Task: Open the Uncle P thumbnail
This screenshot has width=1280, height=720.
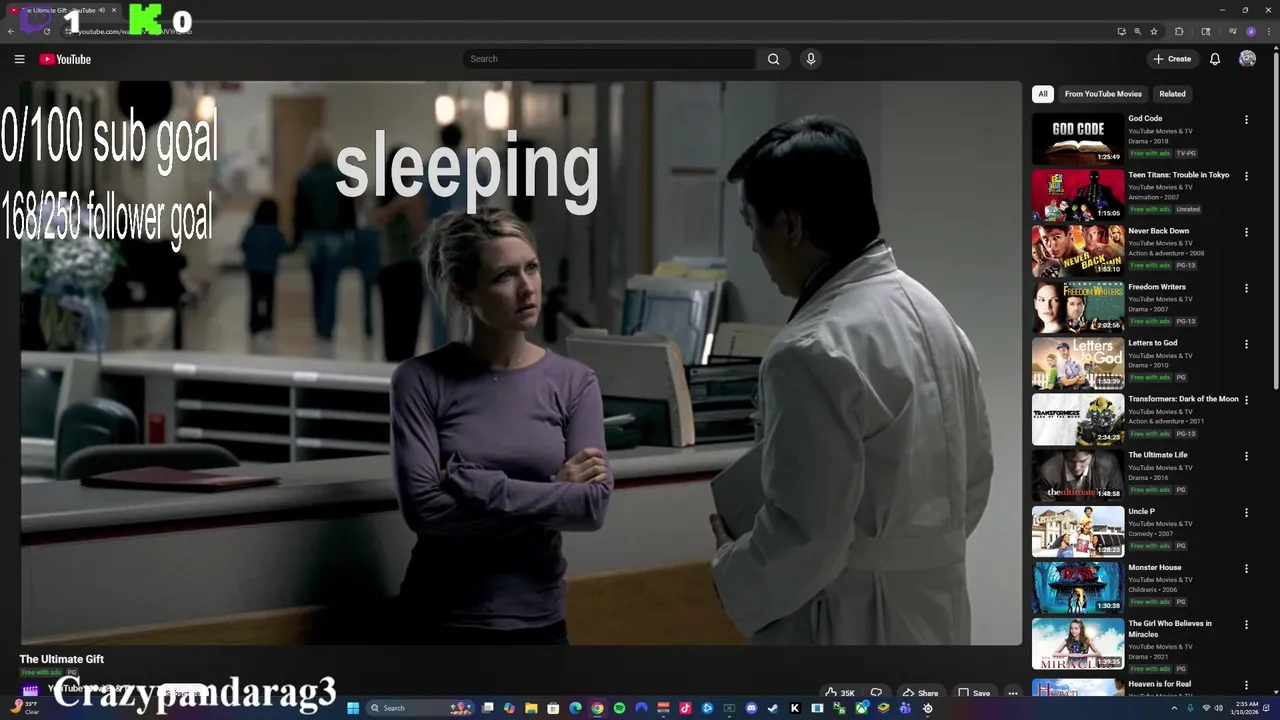Action: (1078, 531)
